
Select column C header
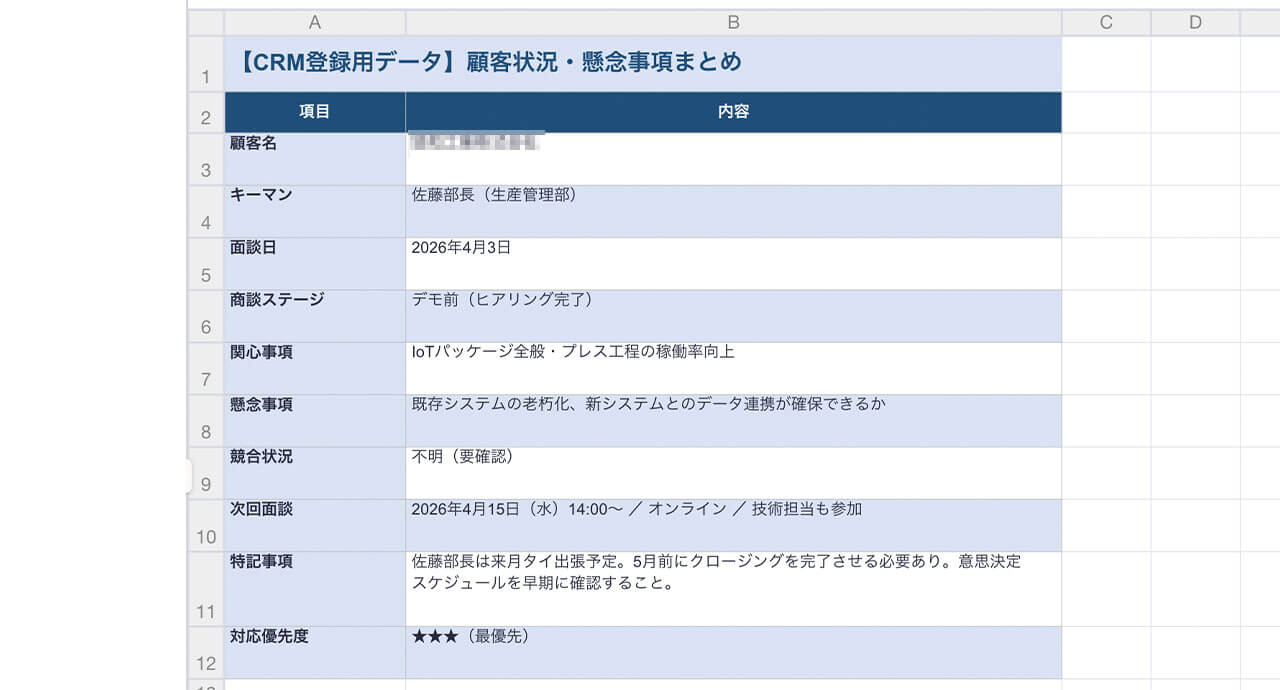tap(1106, 23)
